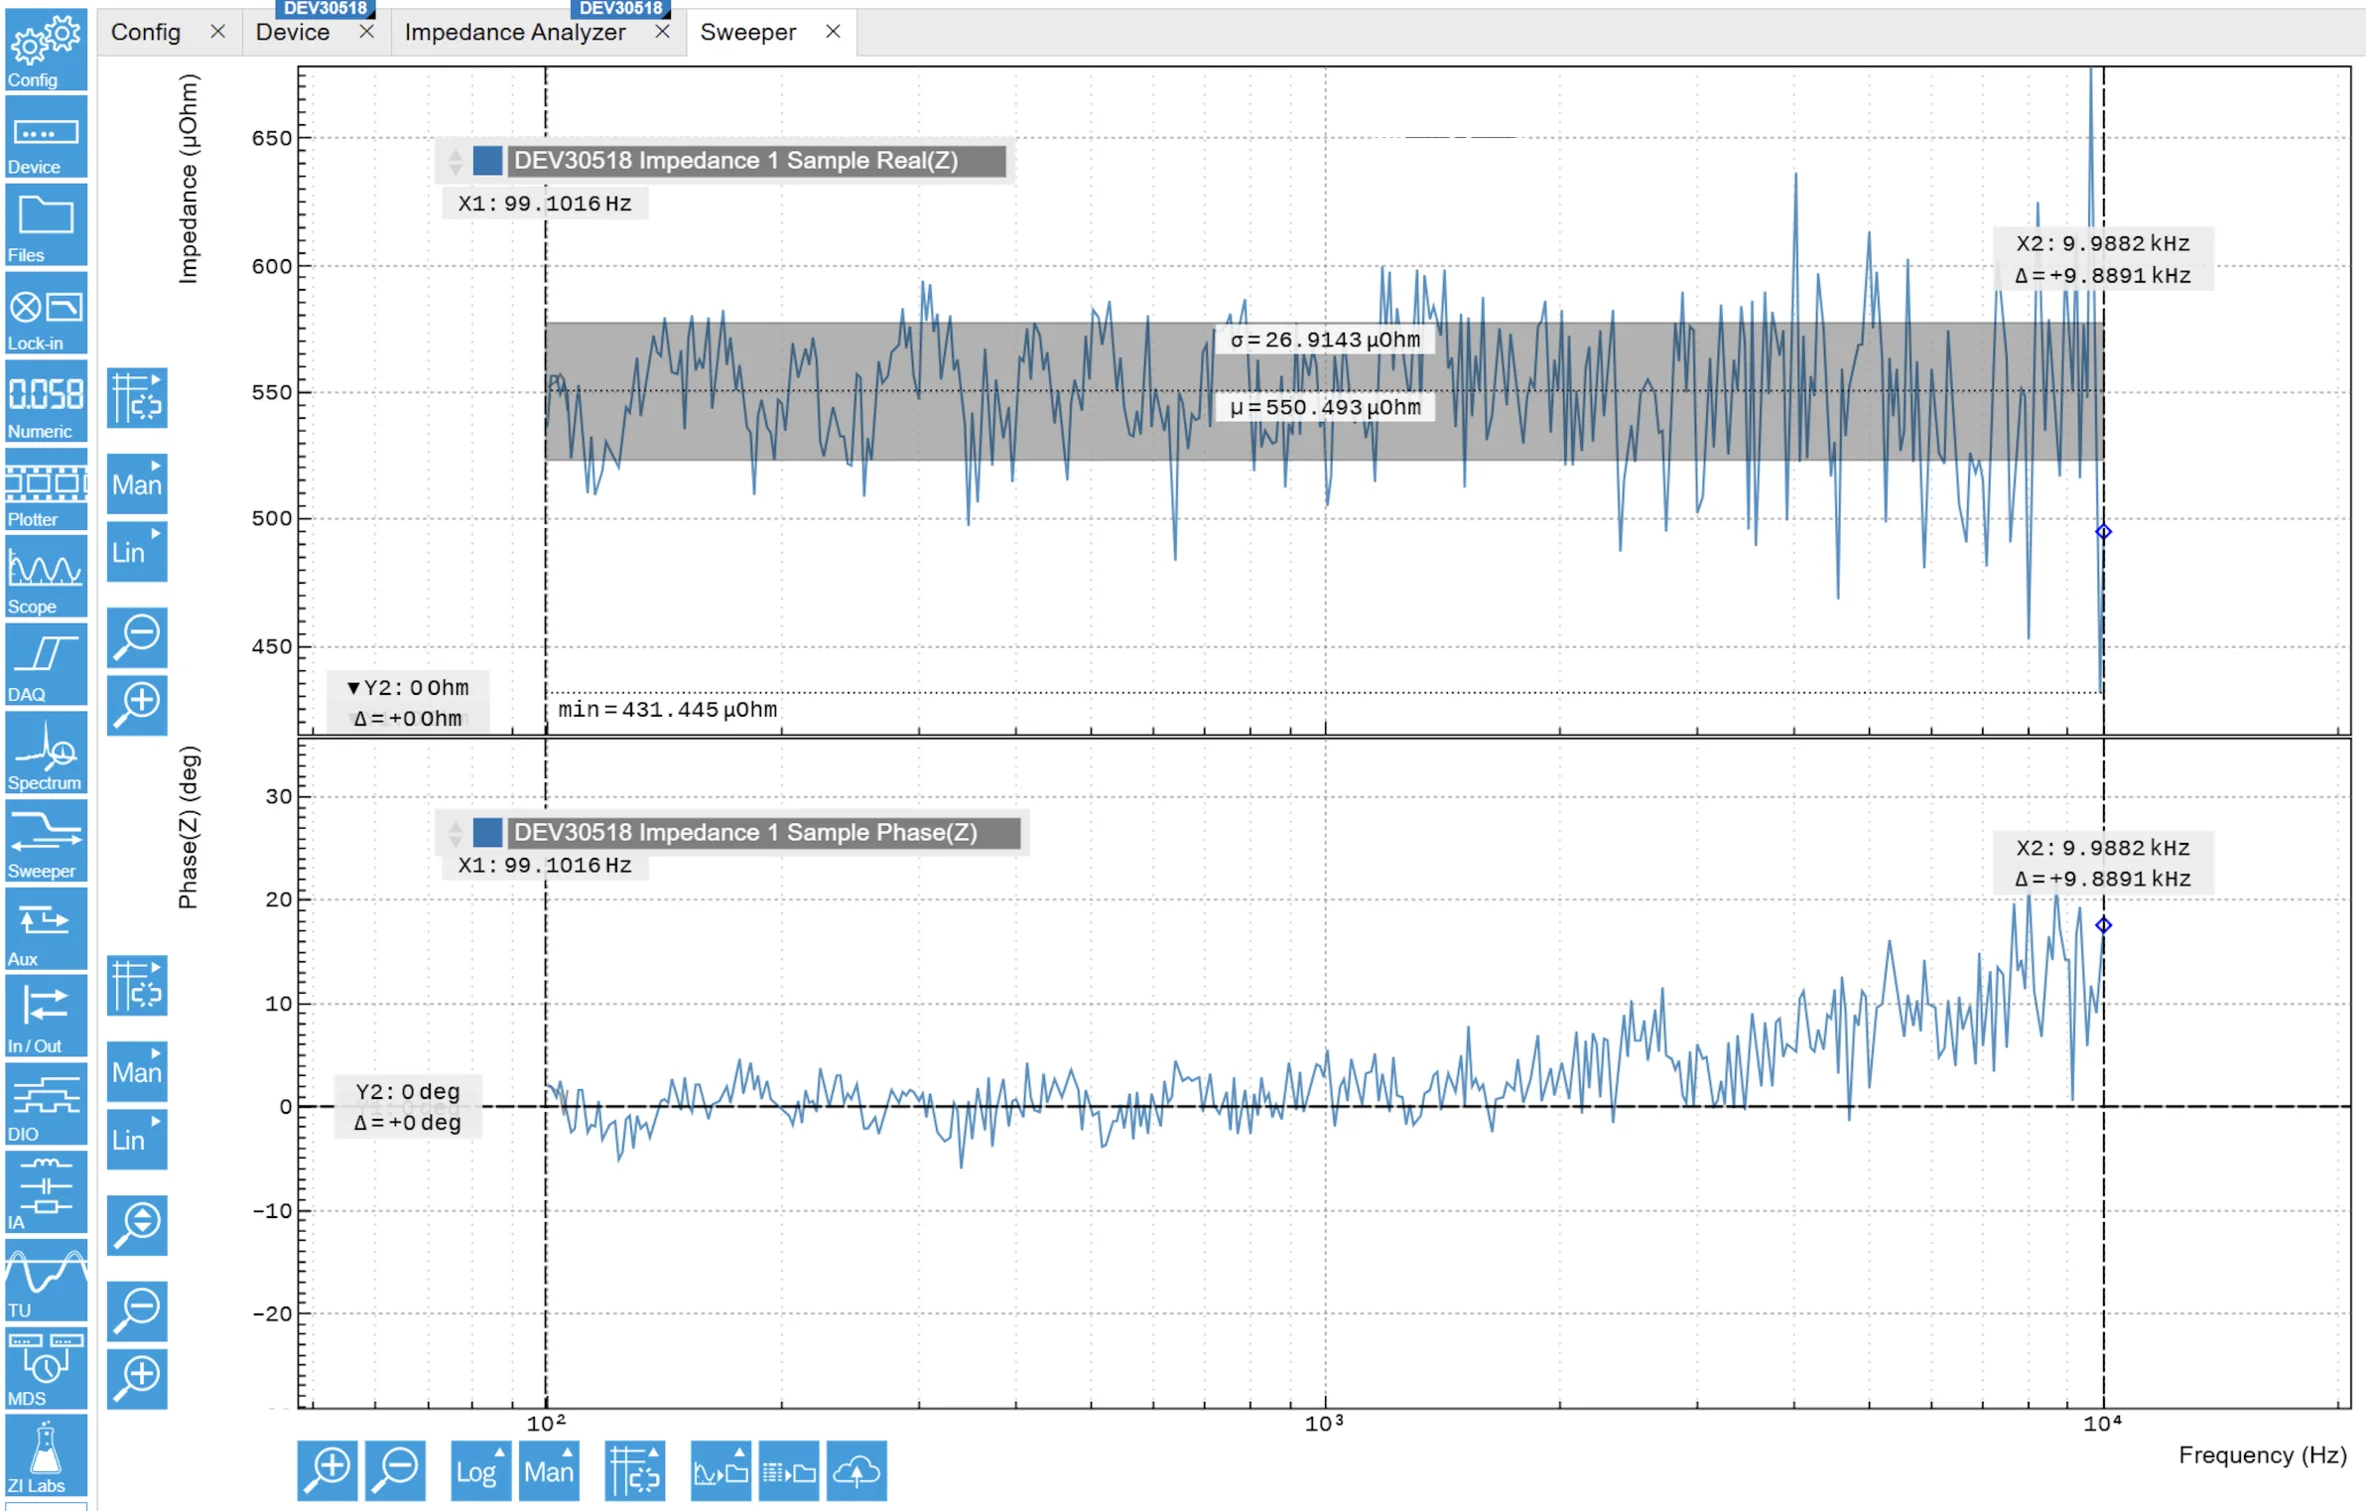
Task: Open cursor mode tool for impedance plot
Action: pos(137,398)
